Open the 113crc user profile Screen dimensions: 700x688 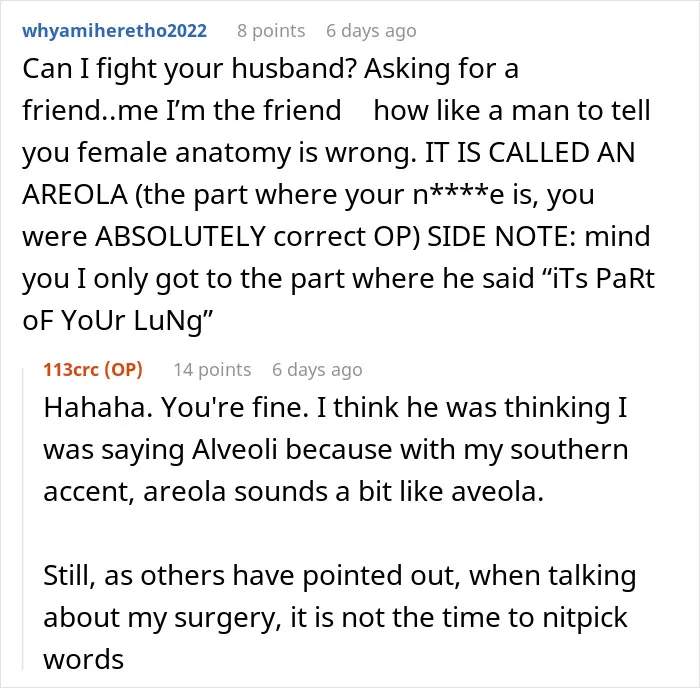tap(71, 370)
